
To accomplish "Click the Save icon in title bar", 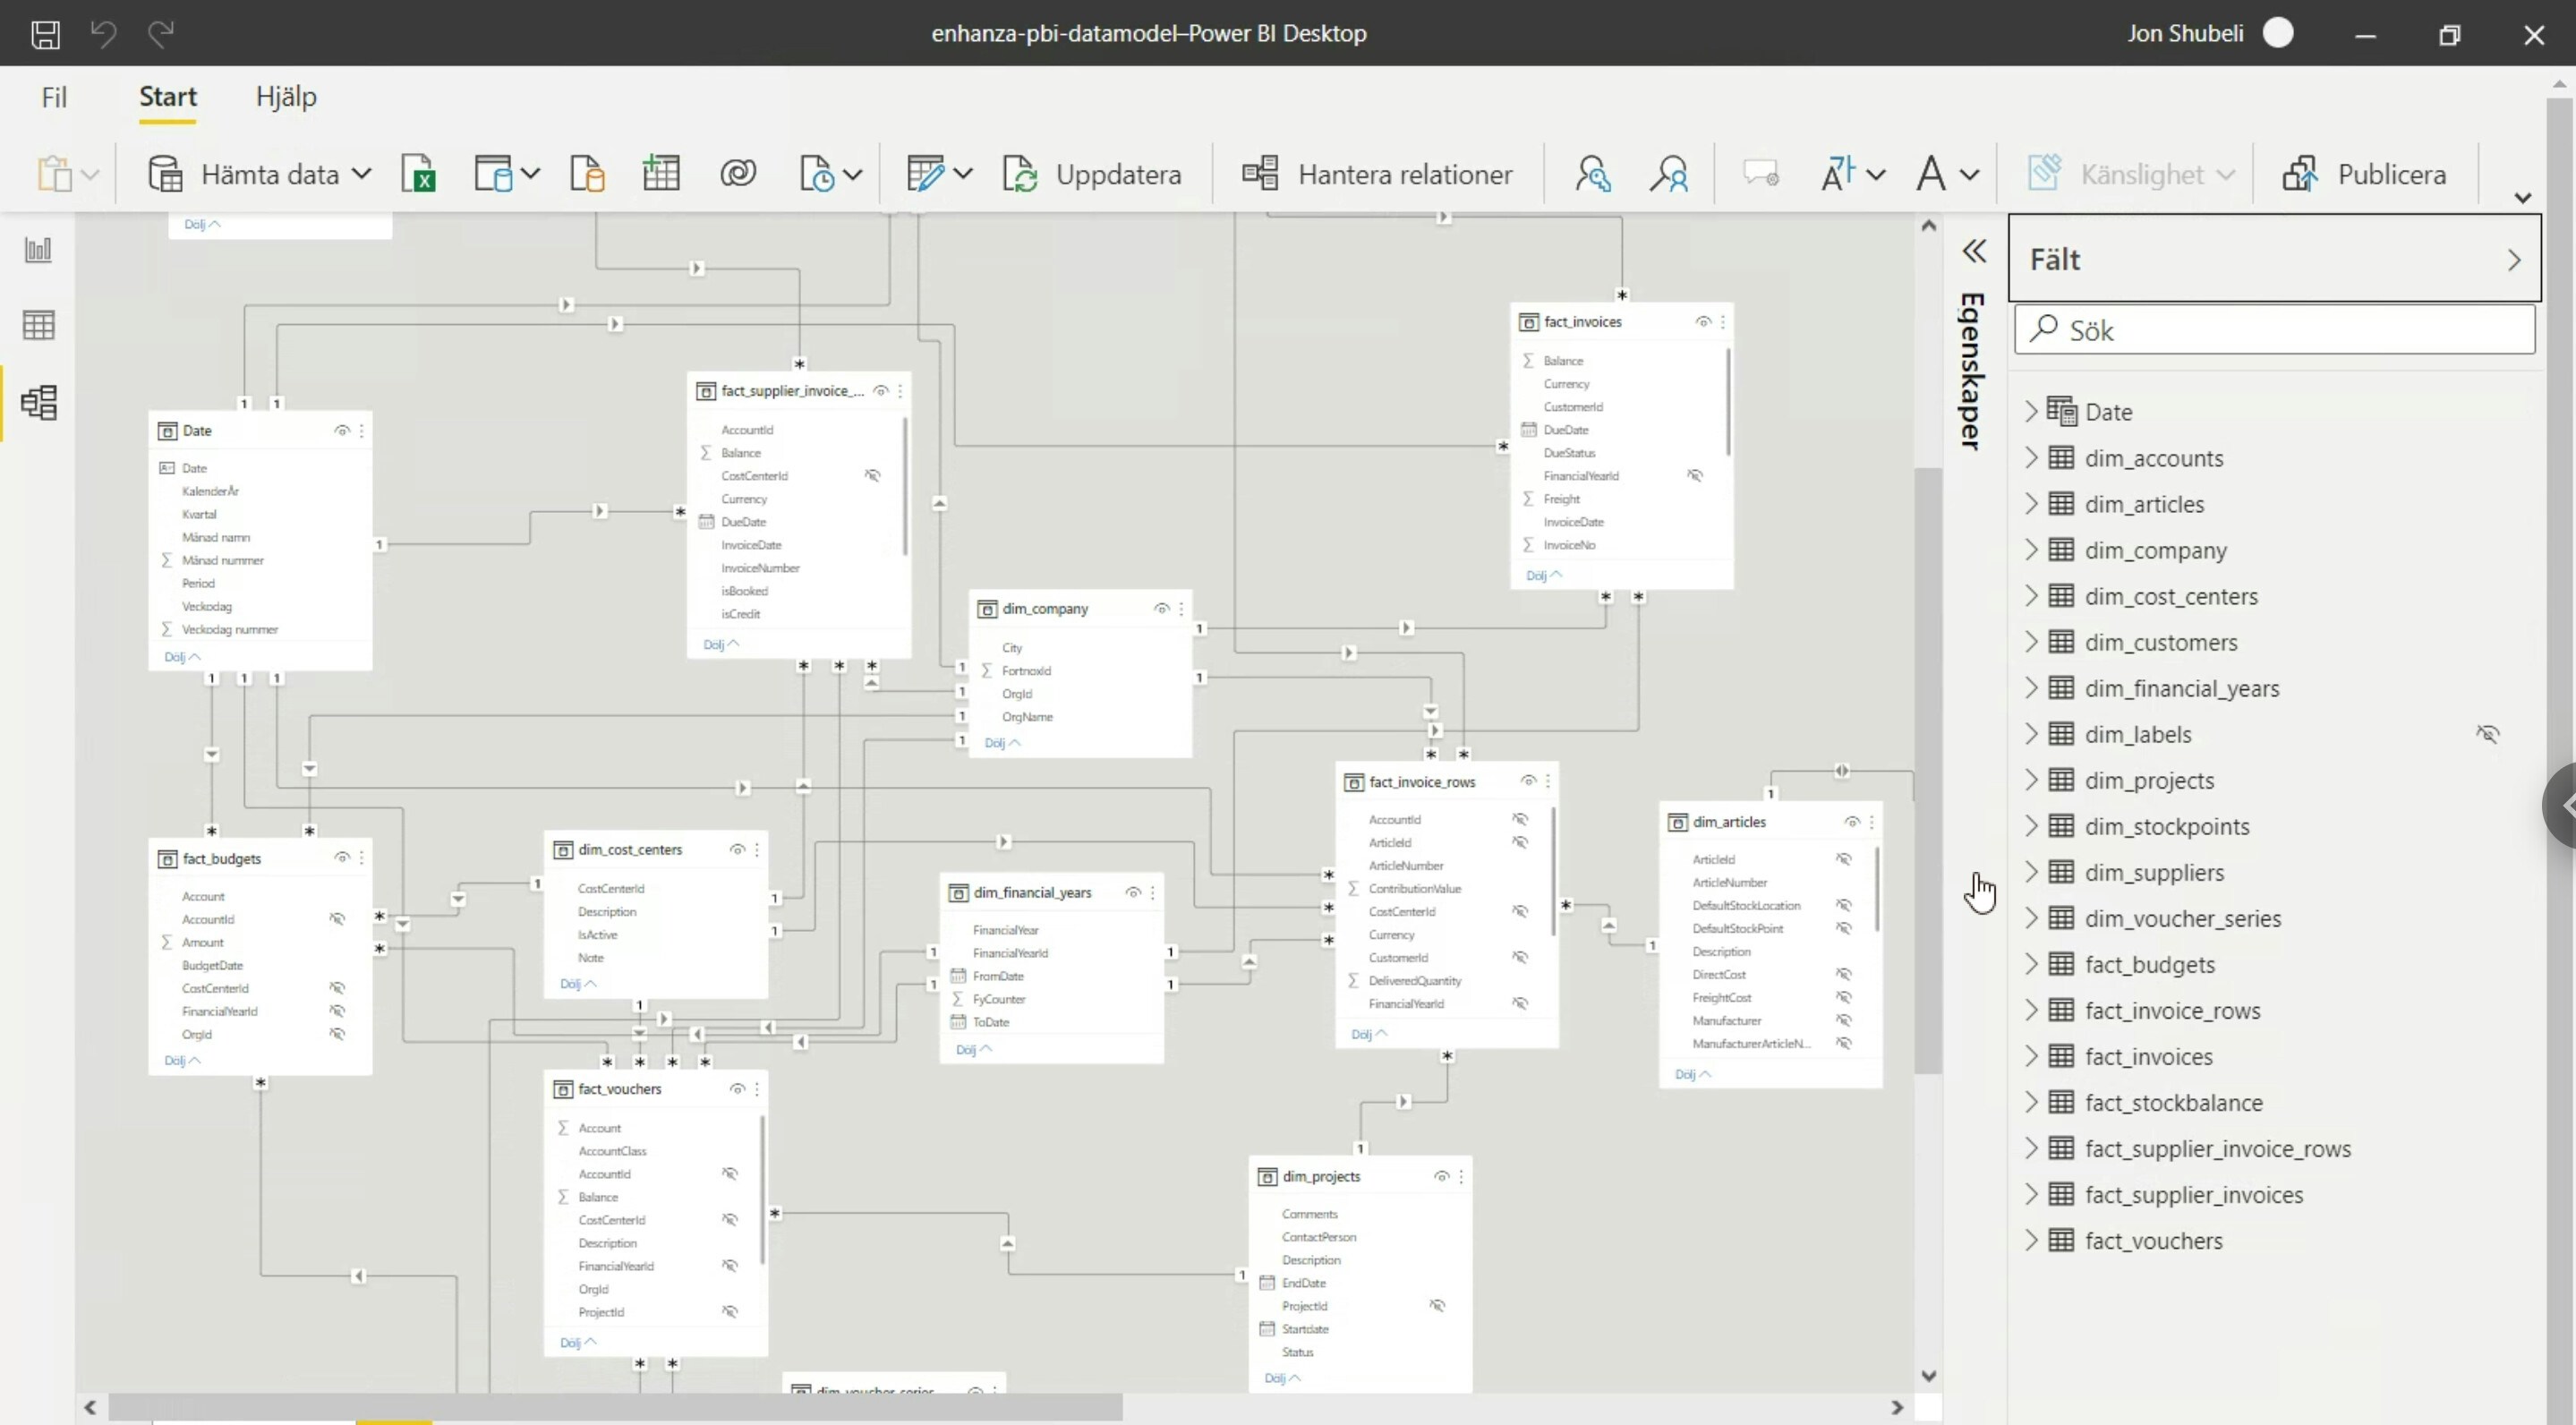I will (44, 33).
